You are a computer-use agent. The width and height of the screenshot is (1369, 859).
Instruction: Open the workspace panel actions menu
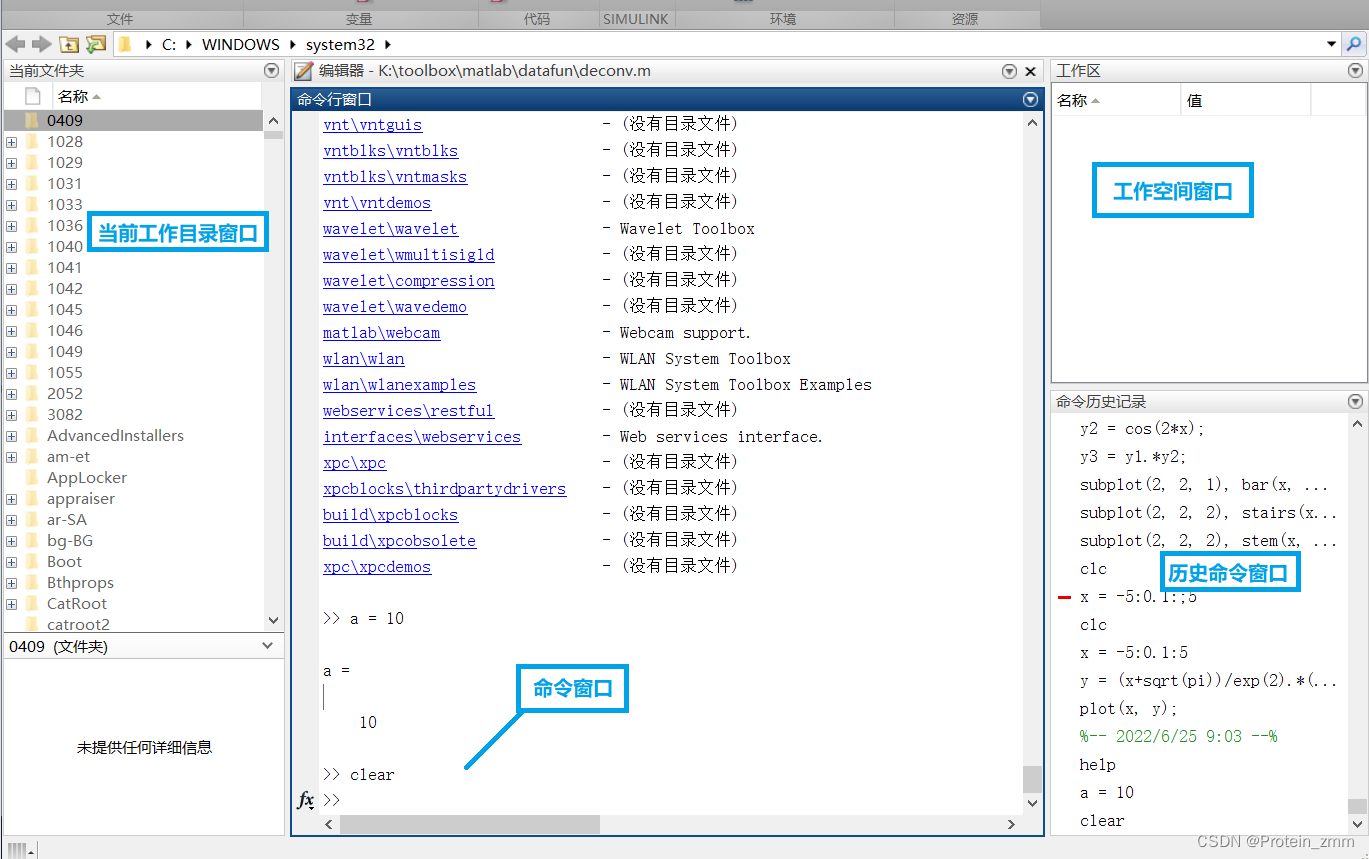coord(1355,71)
